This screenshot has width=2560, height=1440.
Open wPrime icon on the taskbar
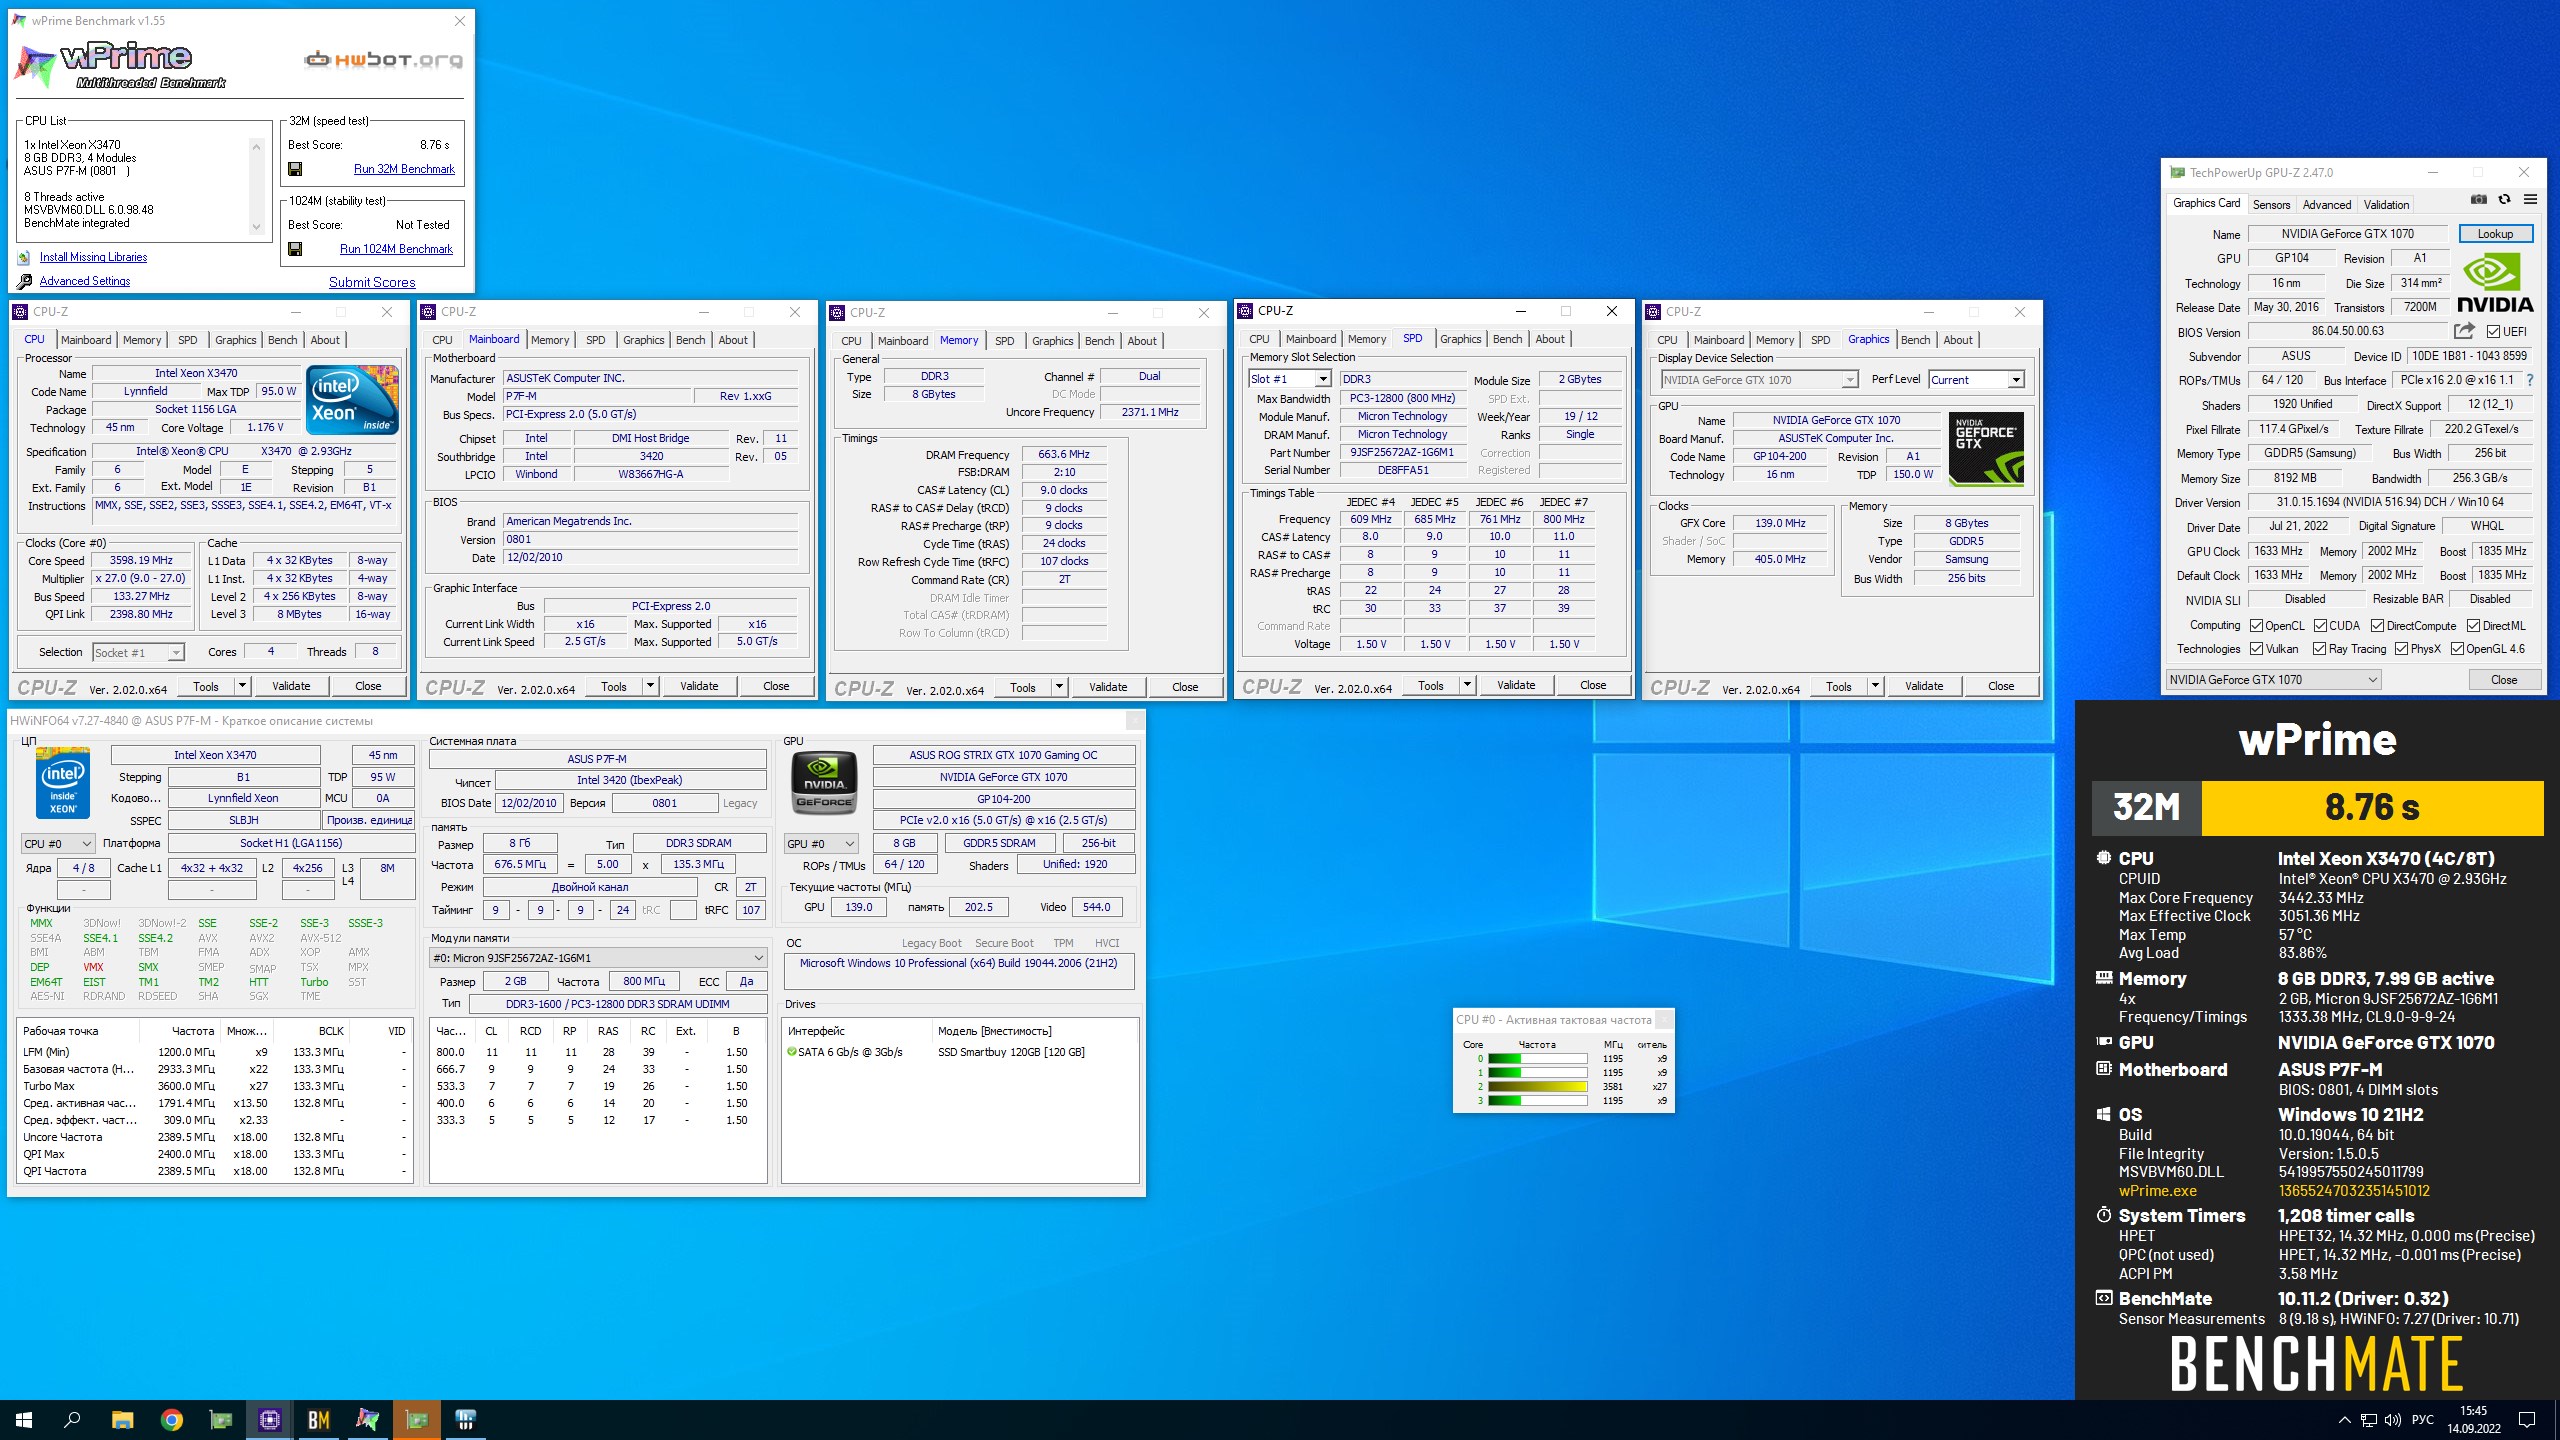click(x=367, y=1419)
